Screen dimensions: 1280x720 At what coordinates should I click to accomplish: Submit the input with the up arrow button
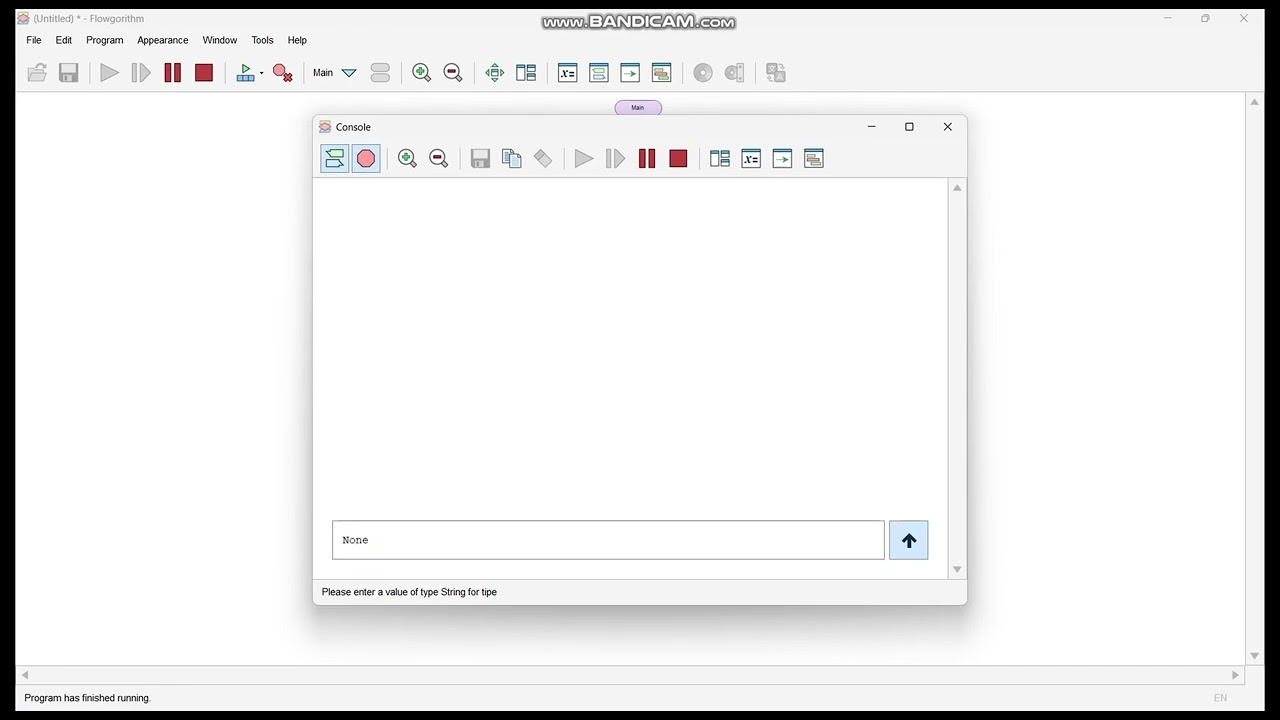(909, 540)
